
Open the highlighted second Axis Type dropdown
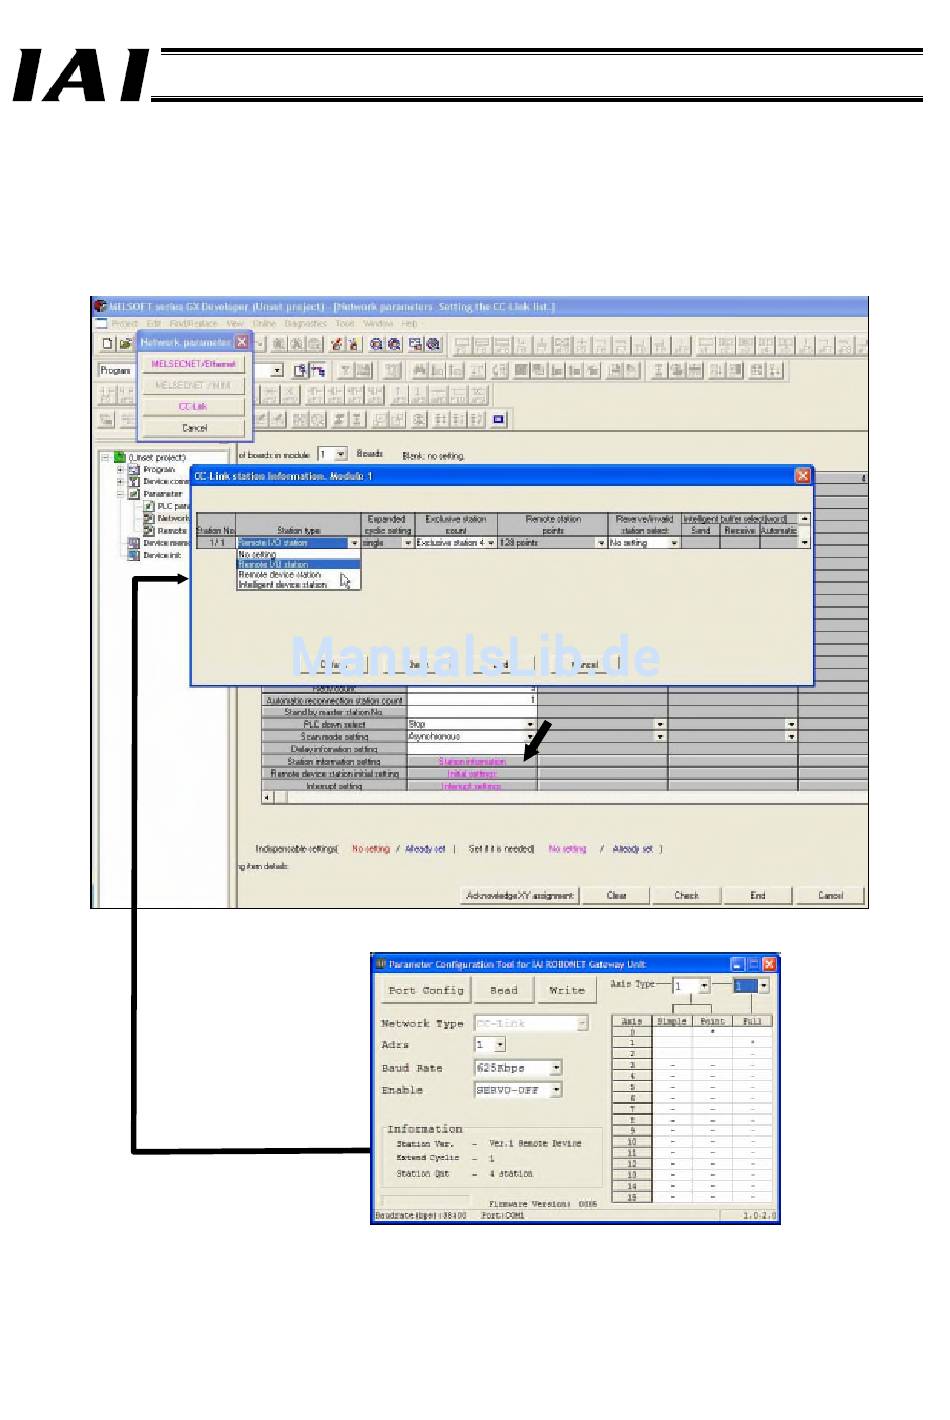coord(763,986)
